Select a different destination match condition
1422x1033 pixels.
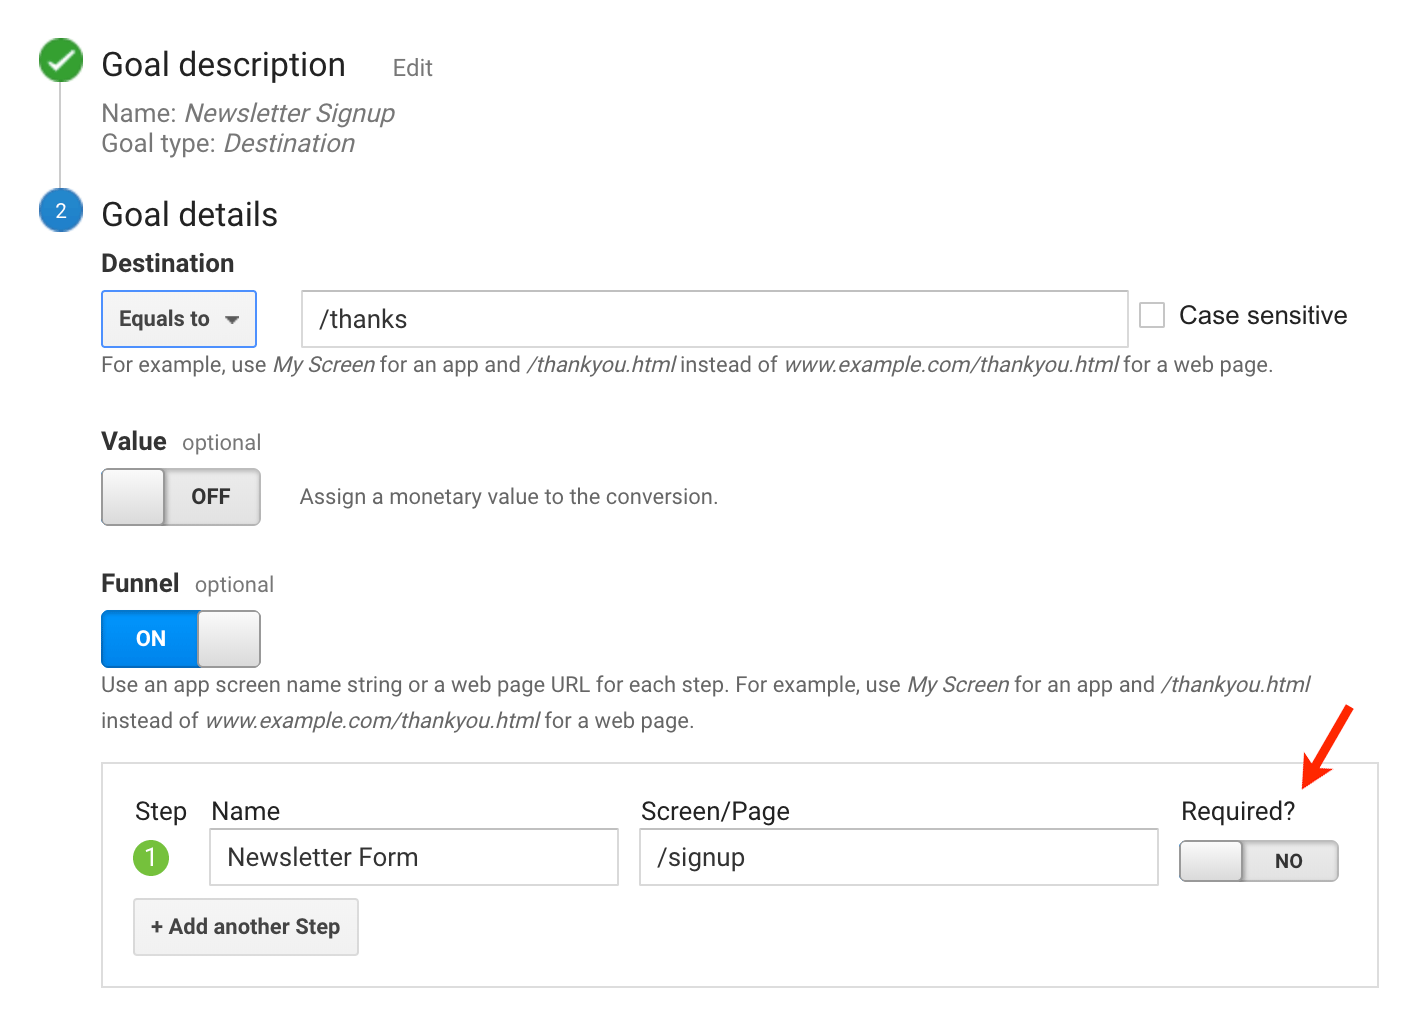click(178, 318)
